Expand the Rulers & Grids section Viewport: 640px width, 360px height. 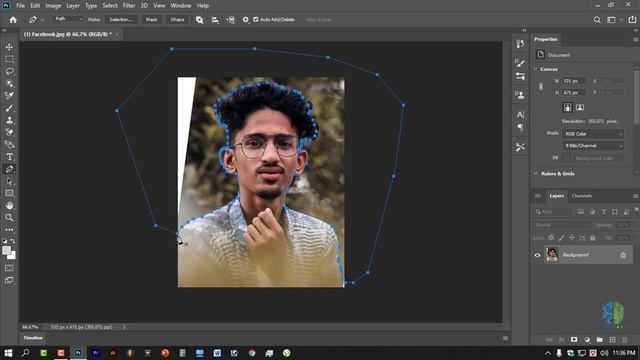pyautogui.click(x=535, y=173)
